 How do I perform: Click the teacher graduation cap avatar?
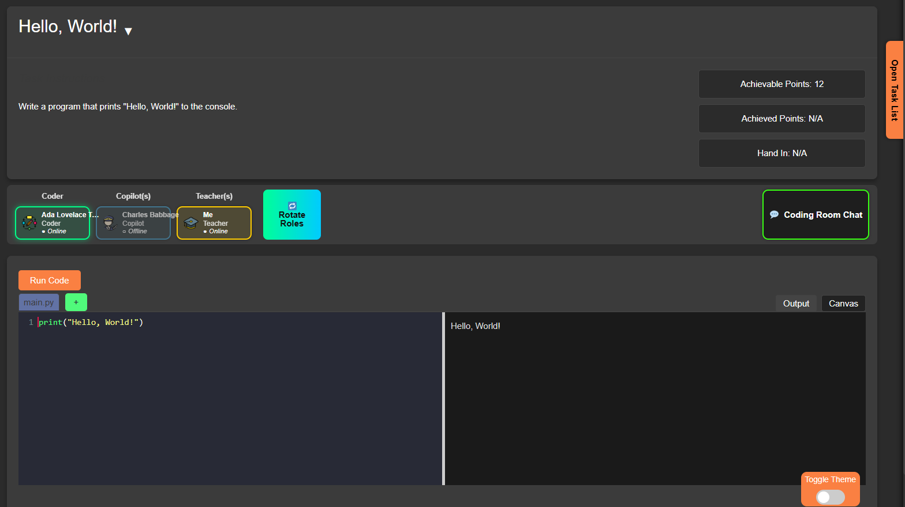click(191, 223)
